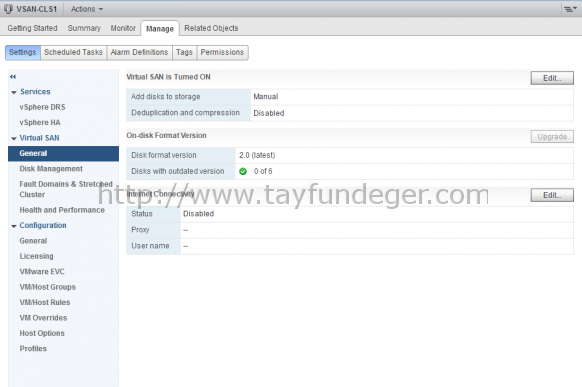The width and height of the screenshot is (582, 387).
Task: Select Health and Performance item
Action: [x=62, y=210]
